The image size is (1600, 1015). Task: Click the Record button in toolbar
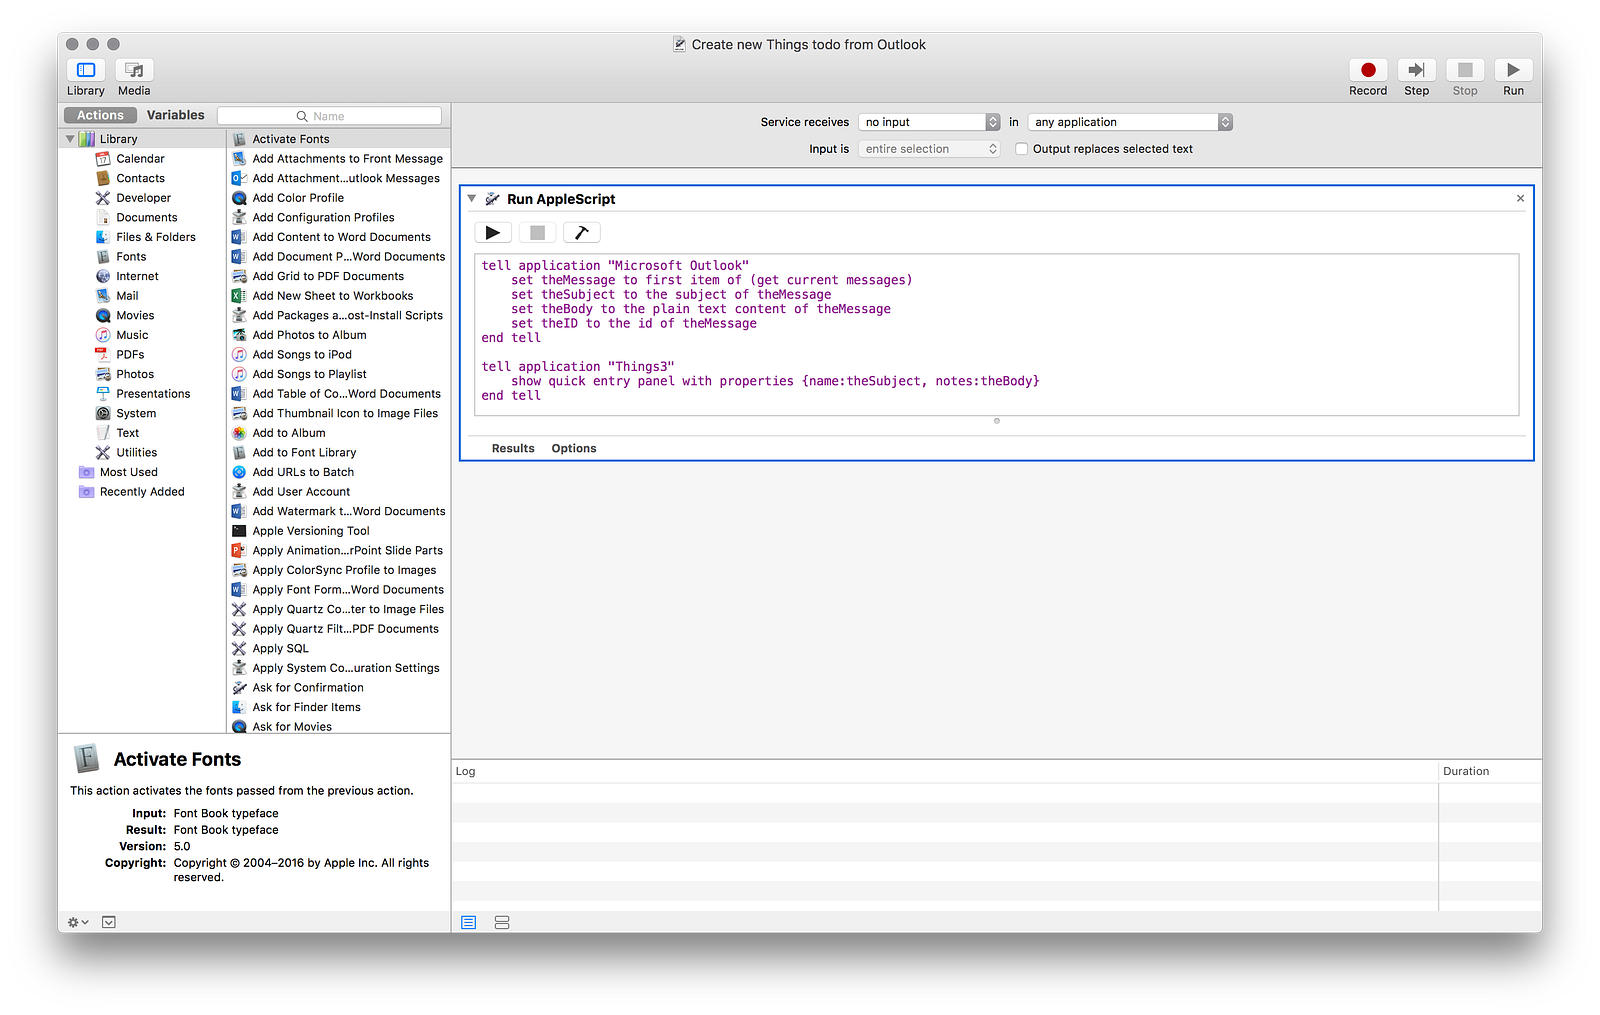1367,70
